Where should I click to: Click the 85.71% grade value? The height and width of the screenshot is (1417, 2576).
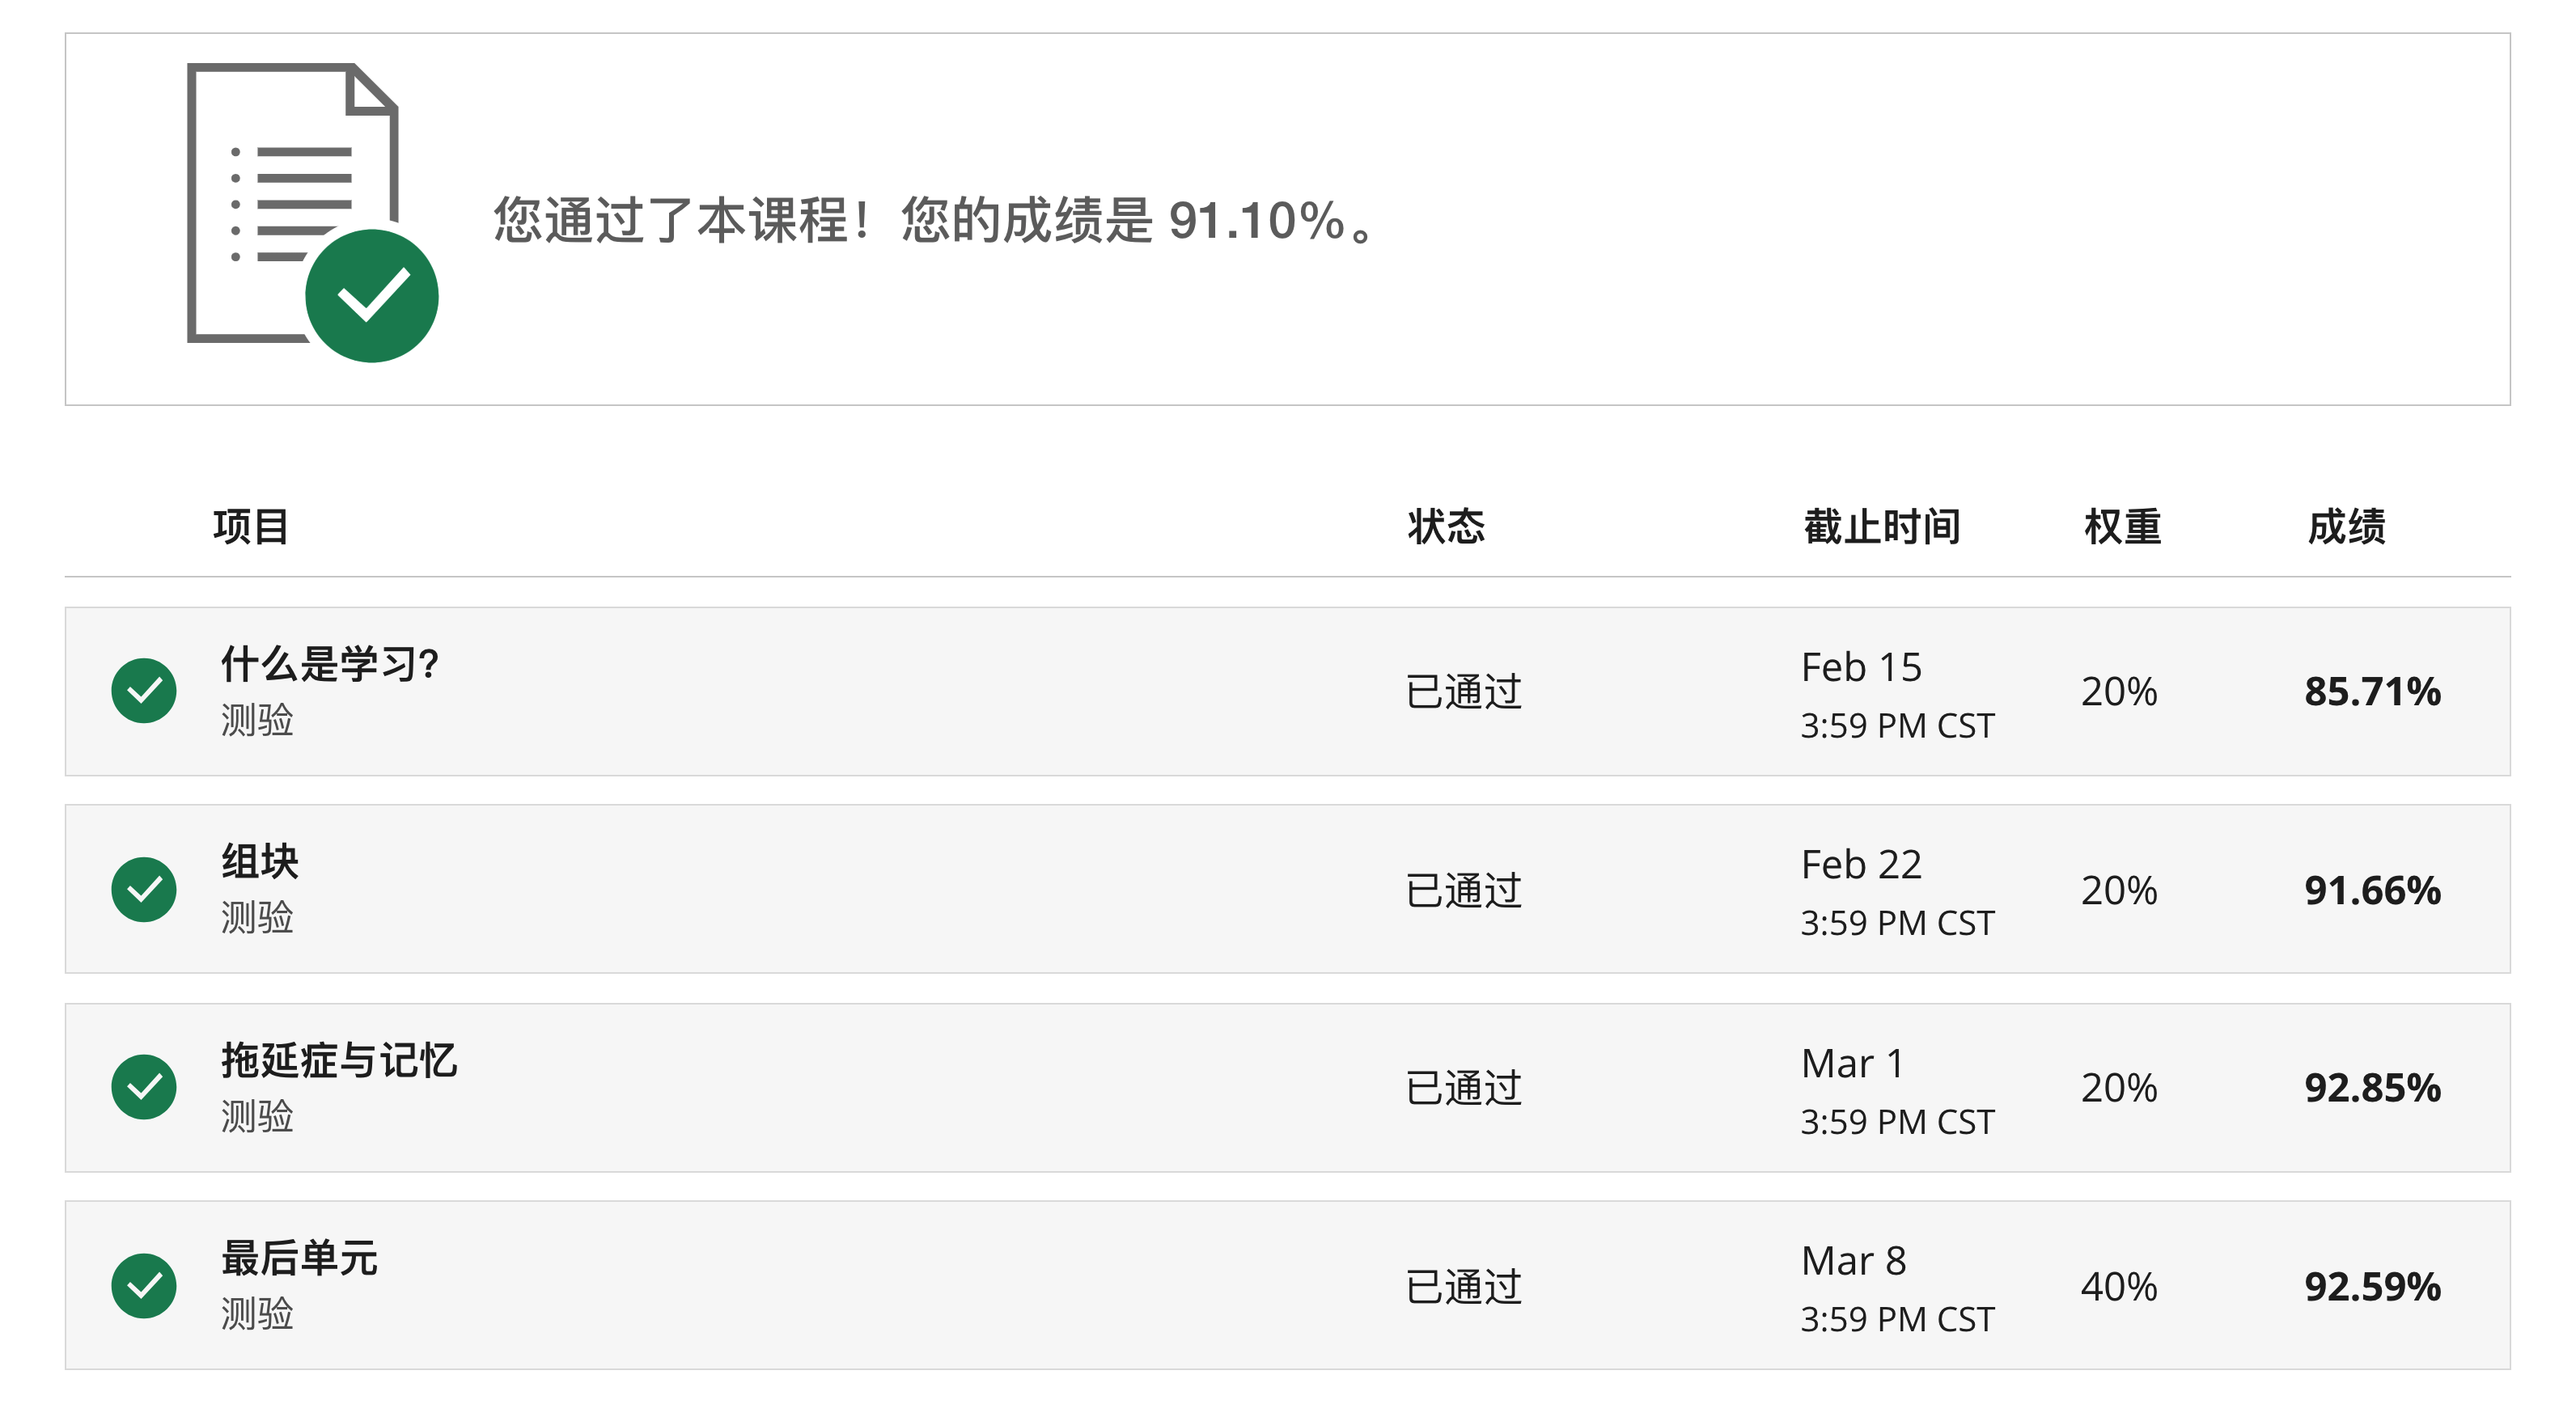click(x=2372, y=692)
